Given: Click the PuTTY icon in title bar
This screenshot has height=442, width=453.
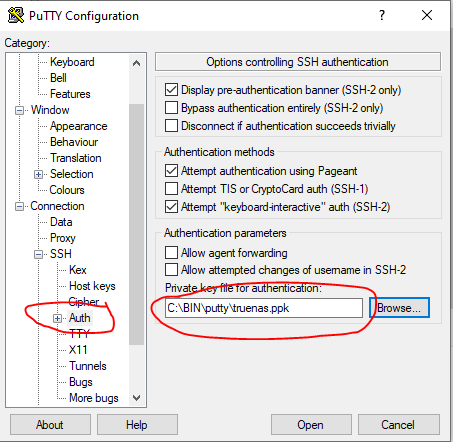Looking at the screenshot, I should [16, 15].
